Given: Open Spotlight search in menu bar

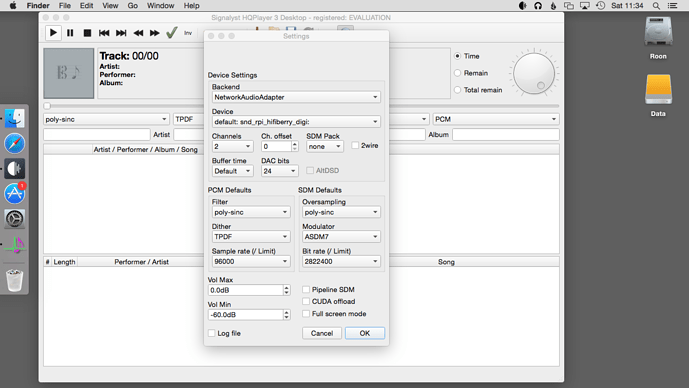Looking at the screenshot, I should 656,6.
